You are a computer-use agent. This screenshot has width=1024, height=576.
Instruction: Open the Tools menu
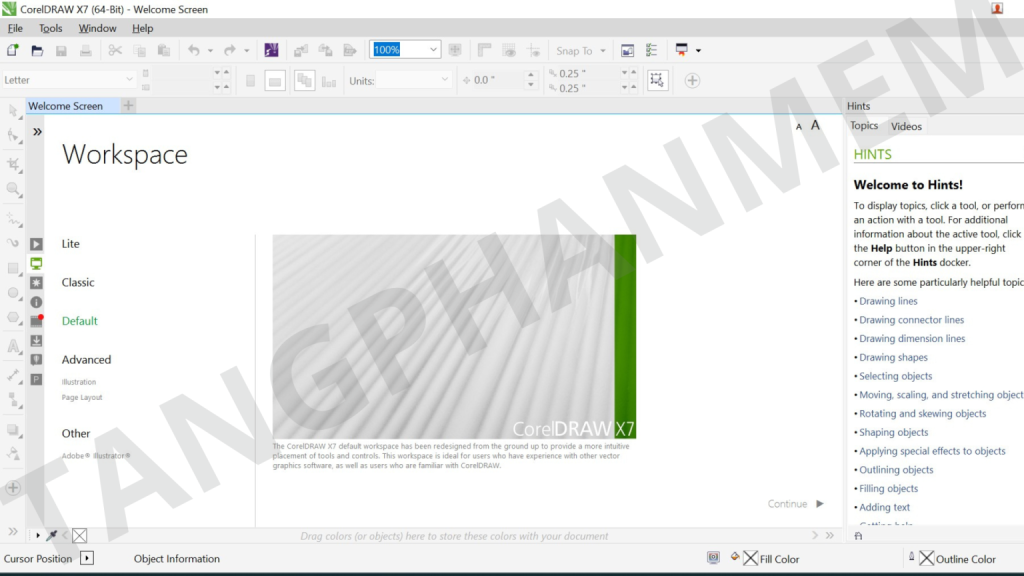(50, 28)
